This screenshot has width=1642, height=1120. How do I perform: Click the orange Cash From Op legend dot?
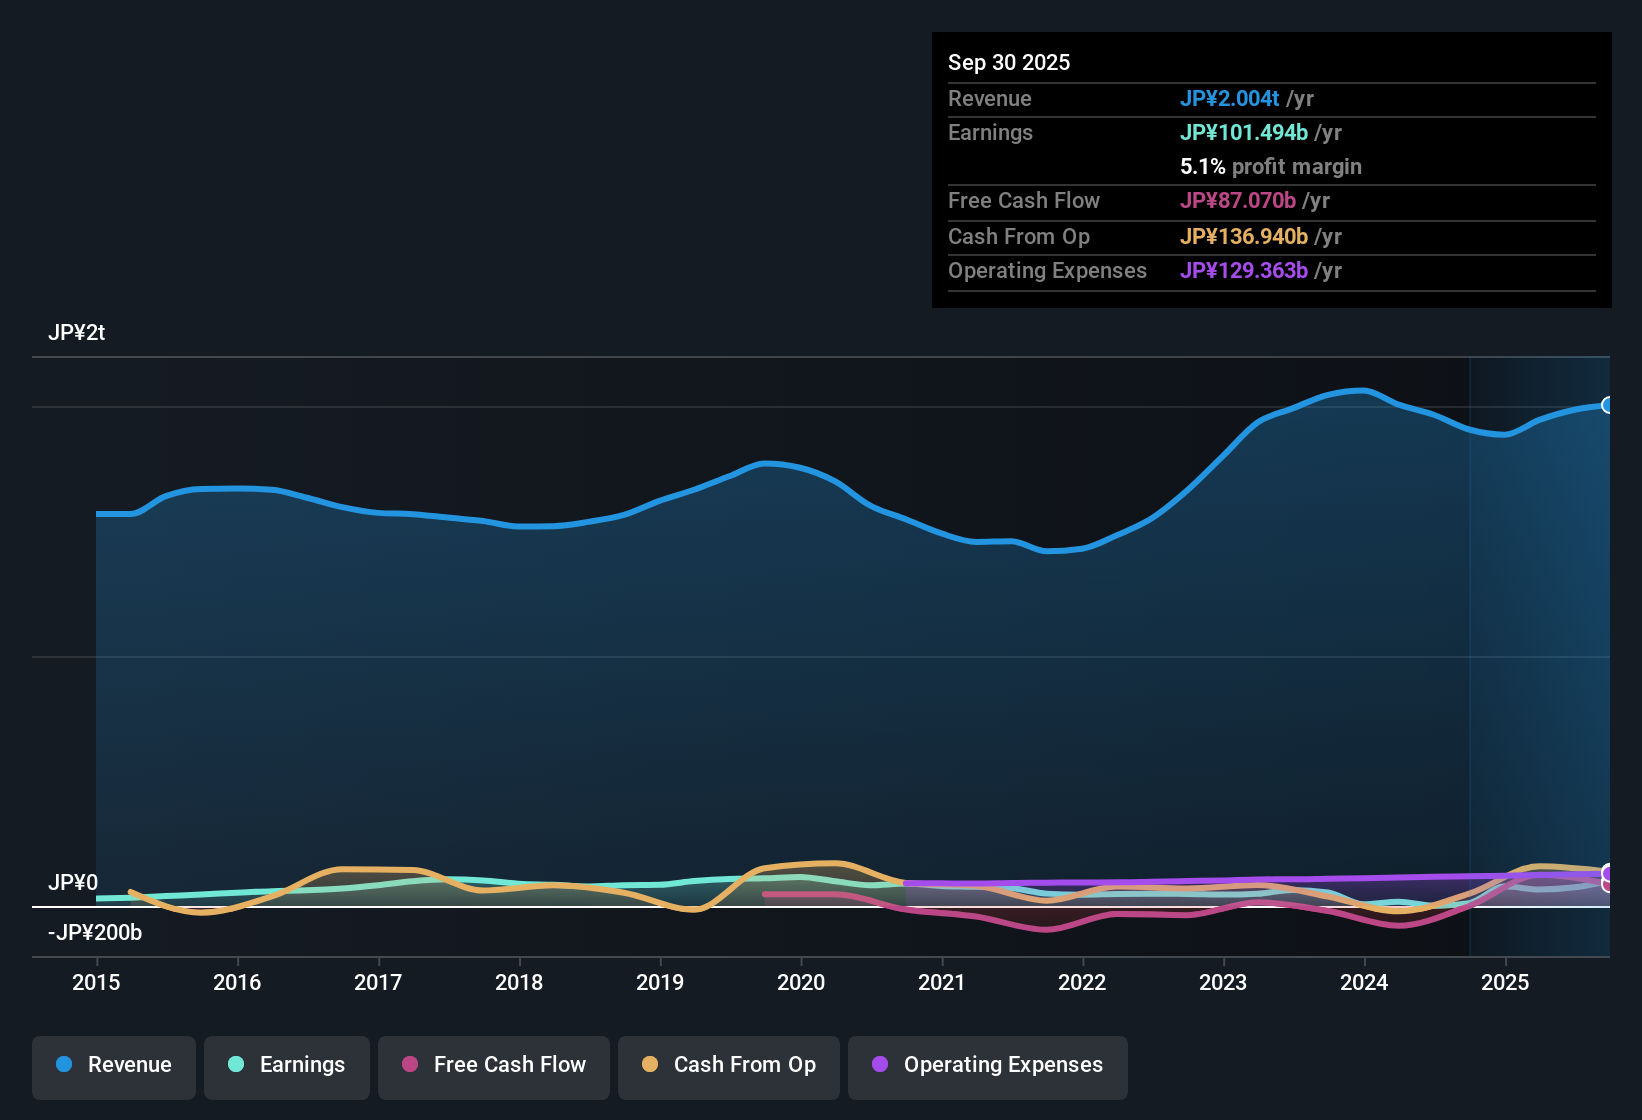650,1065
